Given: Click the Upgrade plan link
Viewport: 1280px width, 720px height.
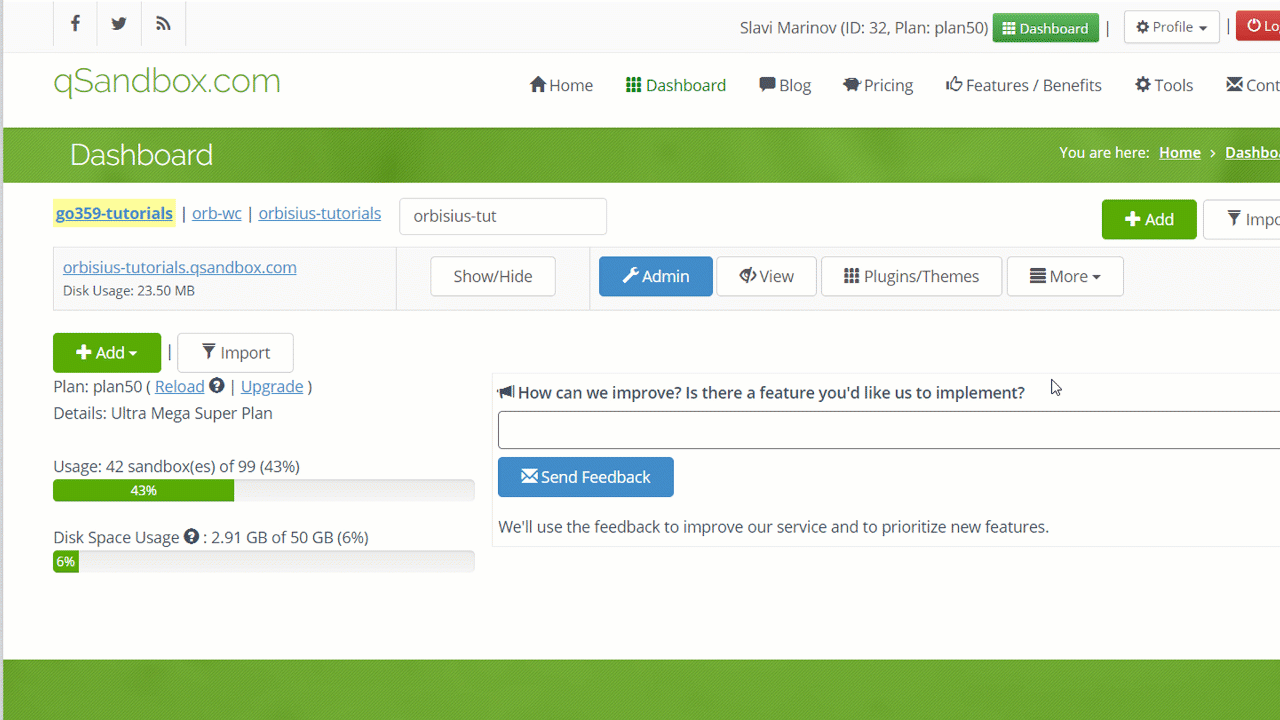Looking at the screenshot, I should pos(272,386).
